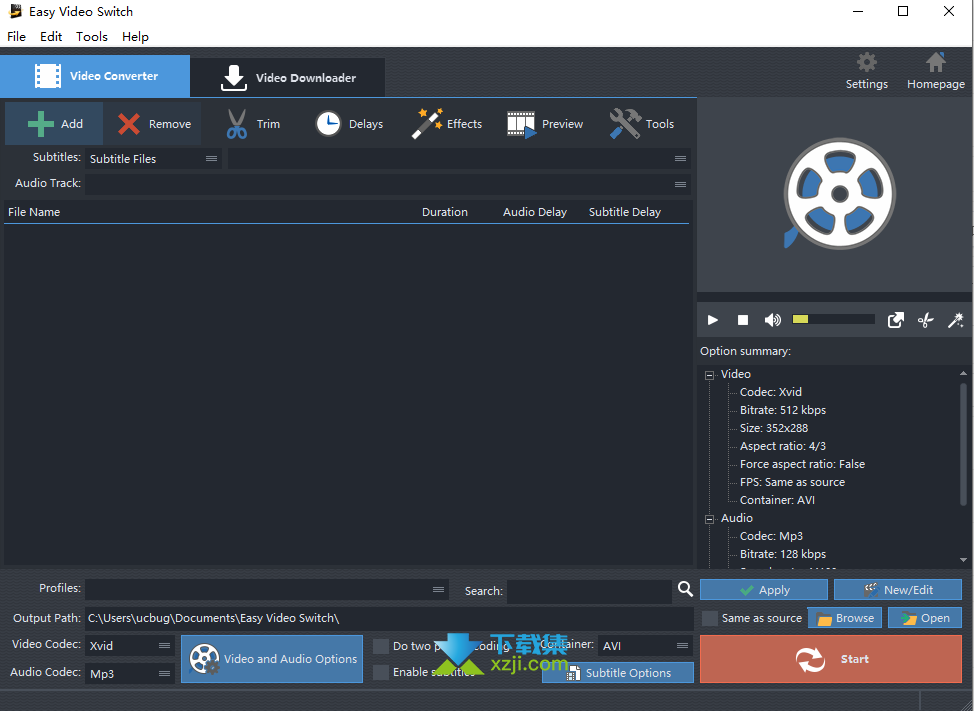
Task: Click the red Remove X icon
Action: (x=129, y=124)
